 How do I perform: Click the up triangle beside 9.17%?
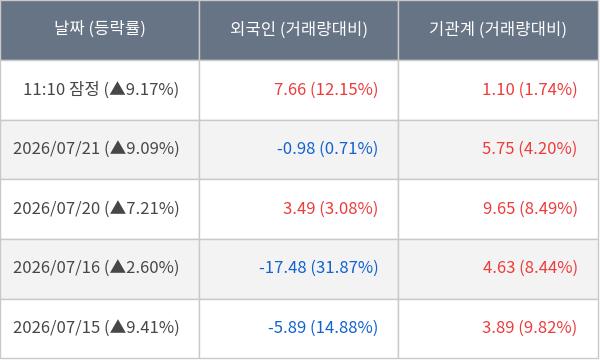pos(117,89)
